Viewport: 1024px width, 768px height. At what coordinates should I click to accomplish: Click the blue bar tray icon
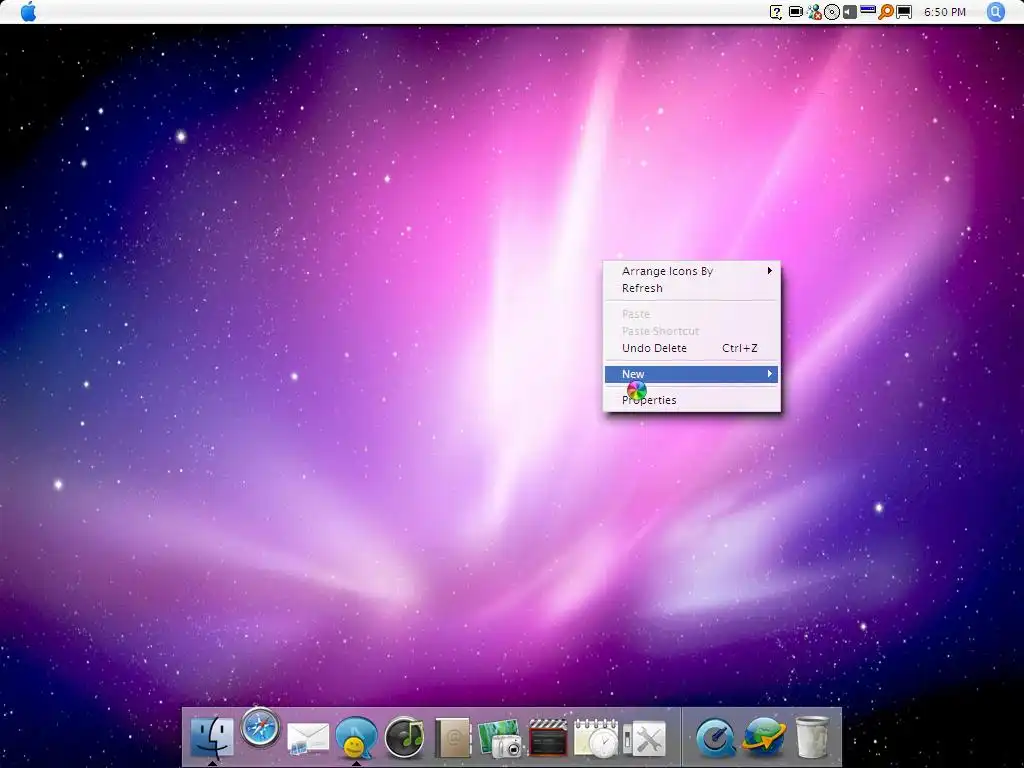tap(867, 9)
